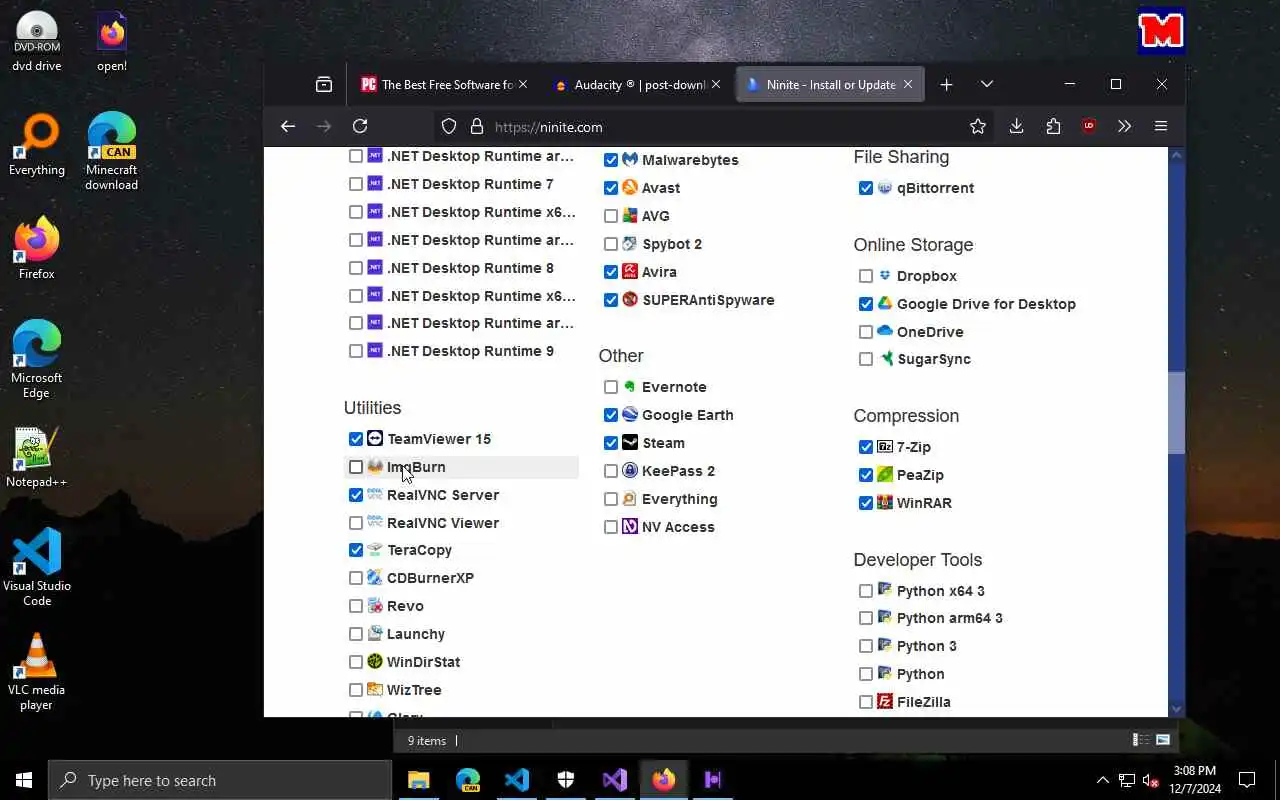Check the Python x64 3 checkbox
Viewport: 1280px width, 800px height.
coord(866,591)
